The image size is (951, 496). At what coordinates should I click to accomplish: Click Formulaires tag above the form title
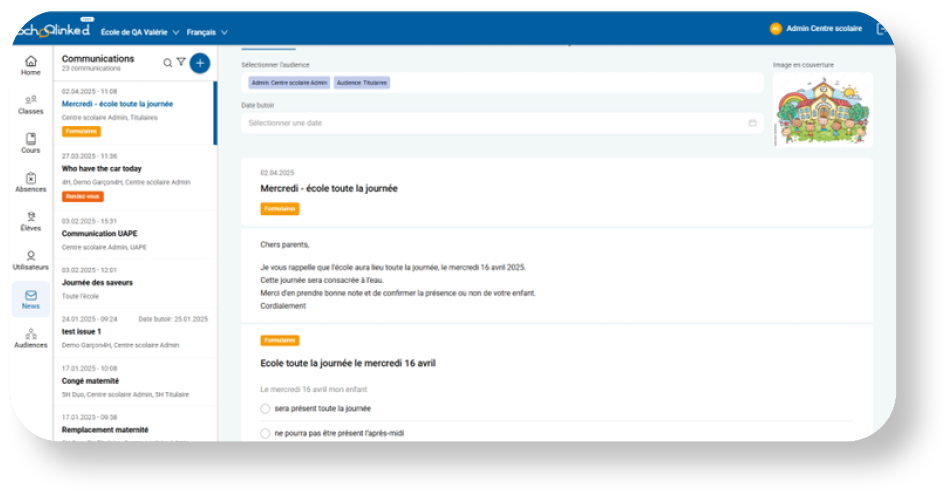280,341
